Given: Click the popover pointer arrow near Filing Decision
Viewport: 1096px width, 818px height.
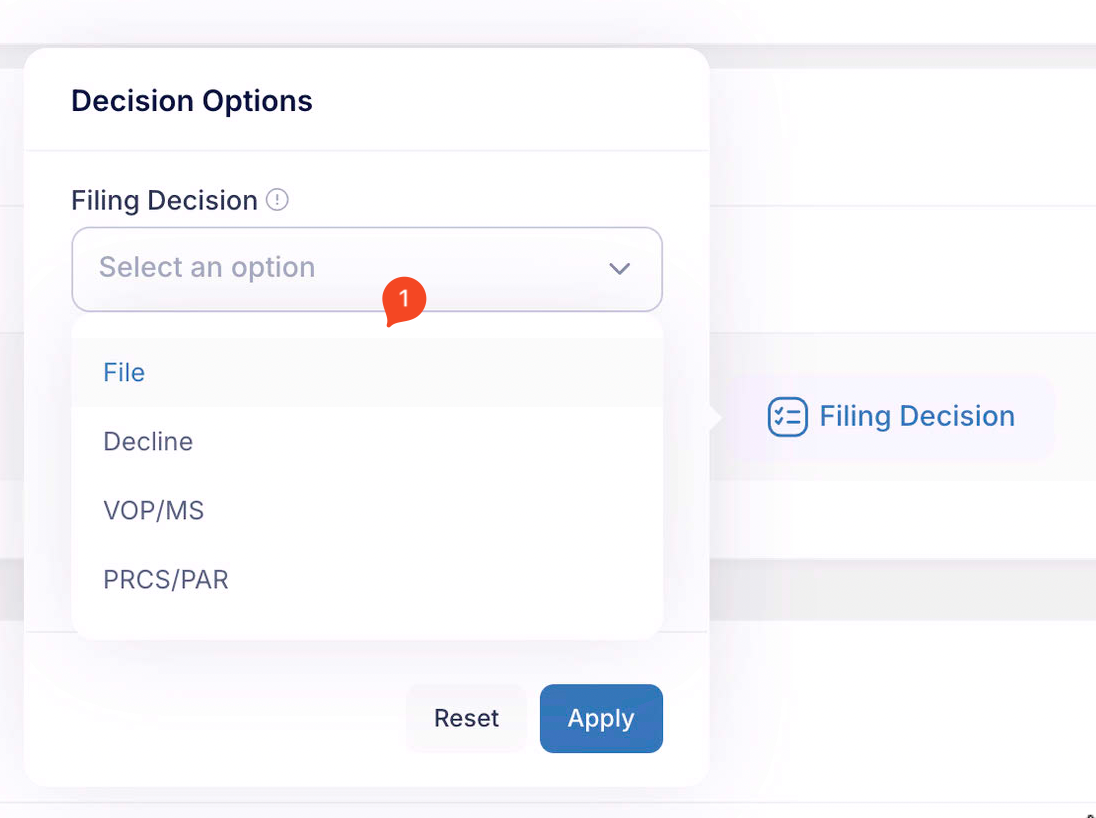Looking at the screenshot, I should tap(715, 417).
